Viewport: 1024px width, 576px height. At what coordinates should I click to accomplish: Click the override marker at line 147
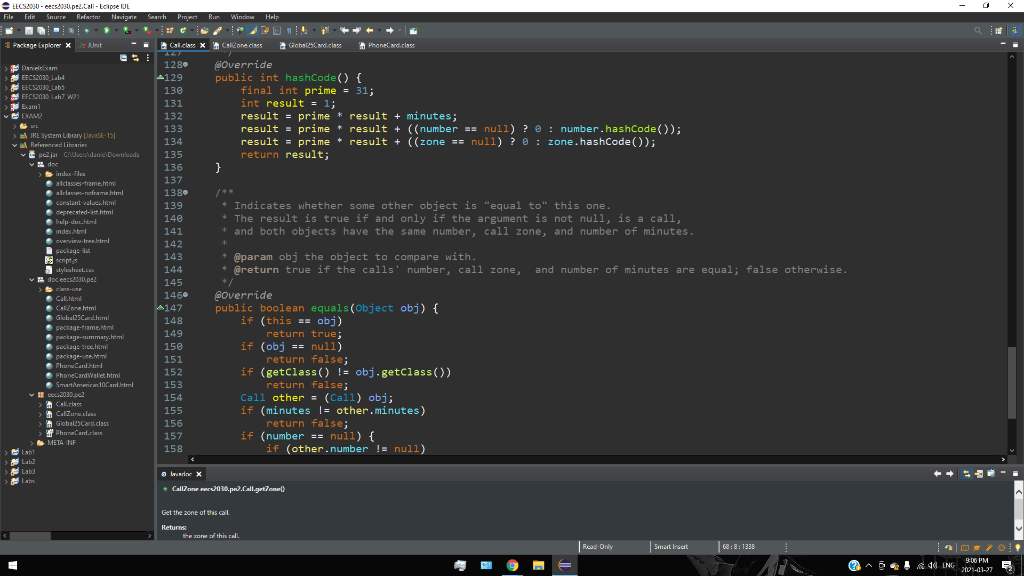[x=161, y=308]
